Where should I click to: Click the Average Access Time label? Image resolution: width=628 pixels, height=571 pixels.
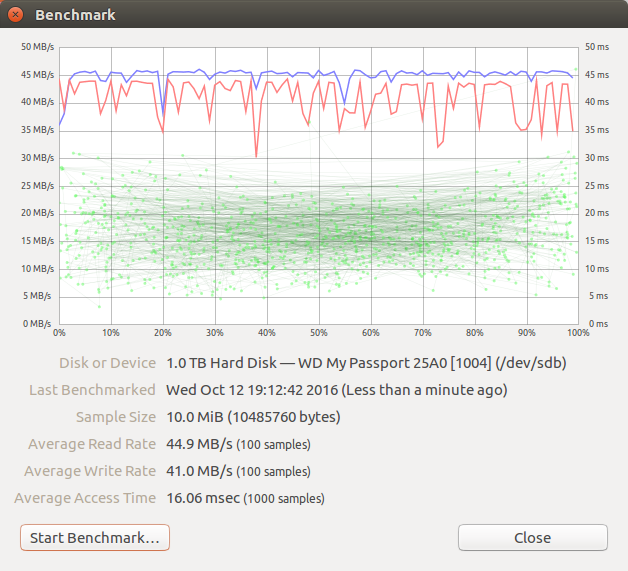point(85,498)
